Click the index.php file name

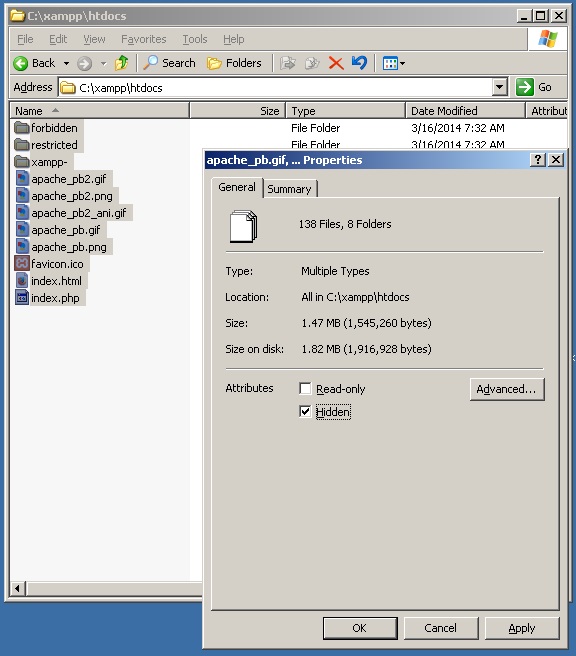[x=55, y=298]
